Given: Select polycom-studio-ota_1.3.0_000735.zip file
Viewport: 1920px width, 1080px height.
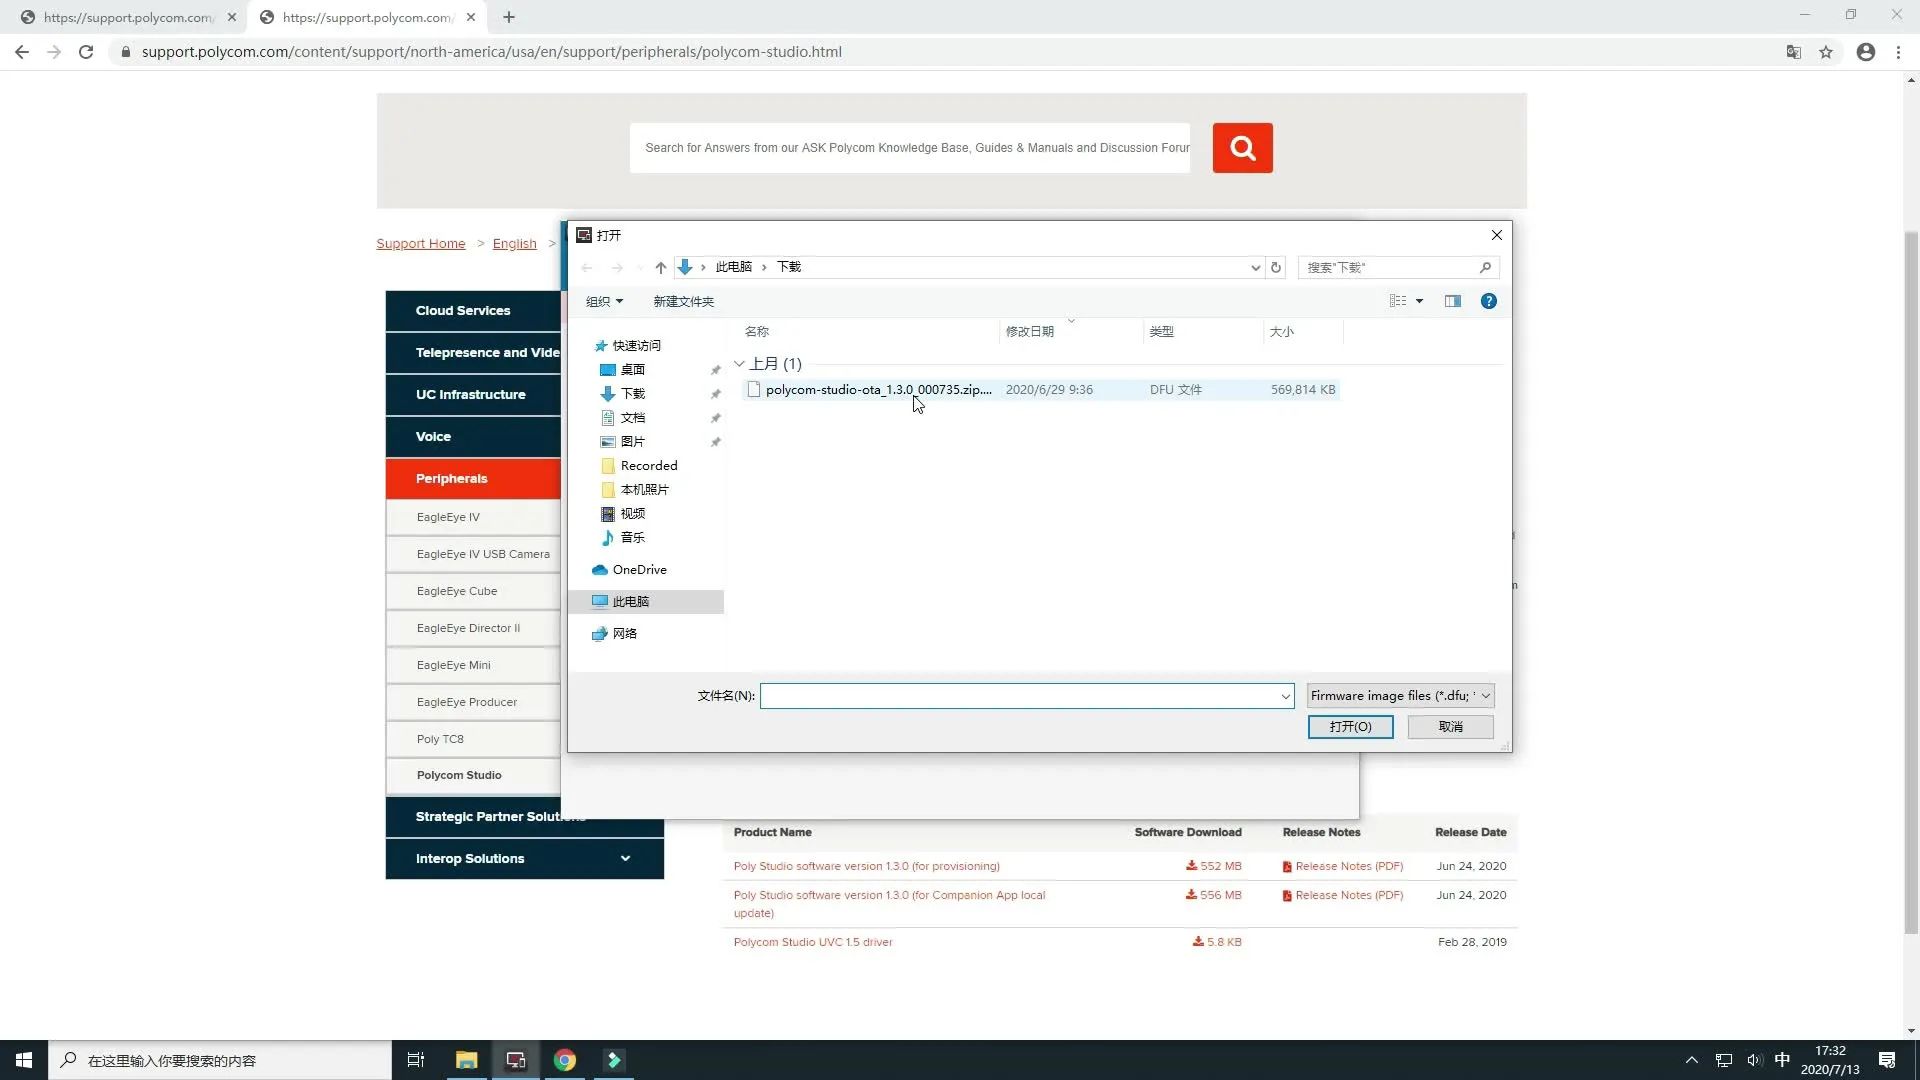Looking at the screenshot, I should (x=1040, y=389).
